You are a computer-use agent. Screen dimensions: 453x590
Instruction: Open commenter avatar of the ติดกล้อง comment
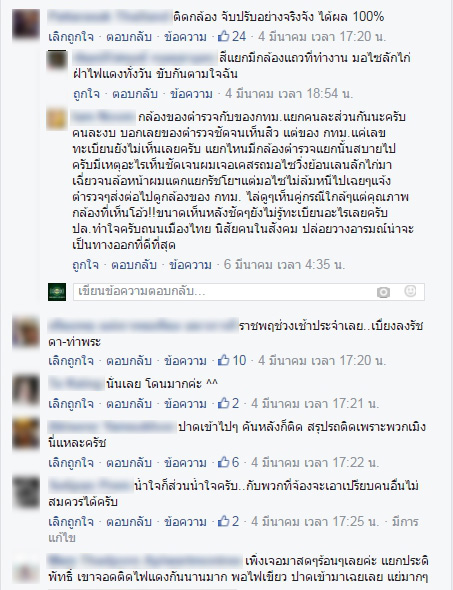[26, 24]
